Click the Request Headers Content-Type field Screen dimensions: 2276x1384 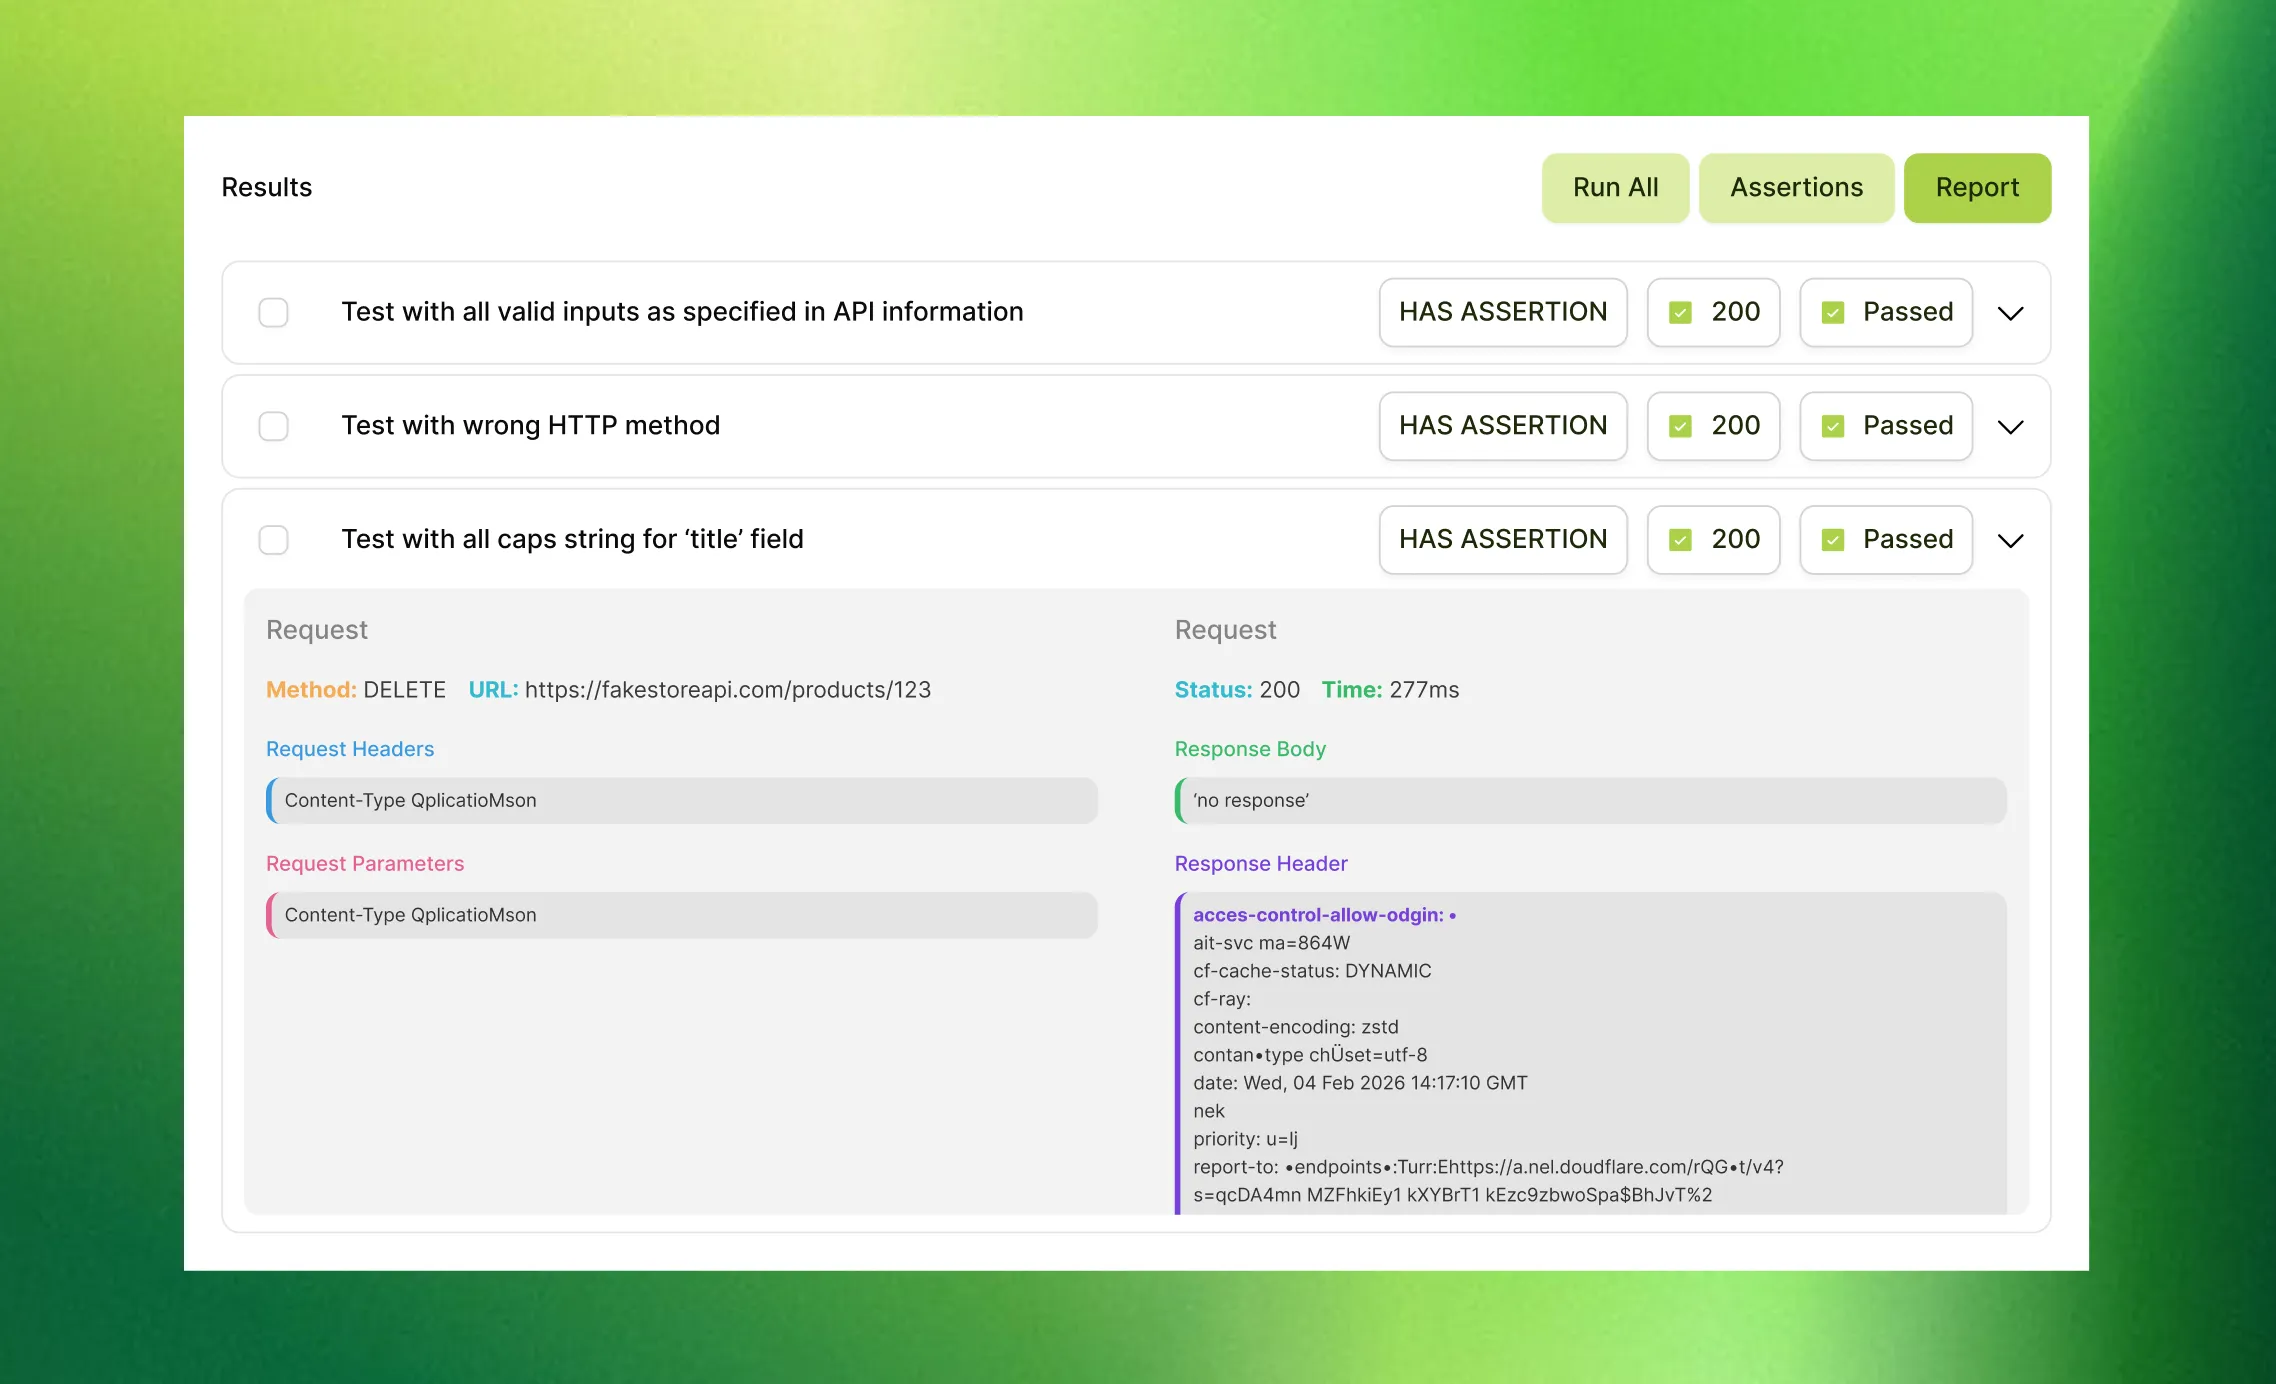[x=682, y=801]
